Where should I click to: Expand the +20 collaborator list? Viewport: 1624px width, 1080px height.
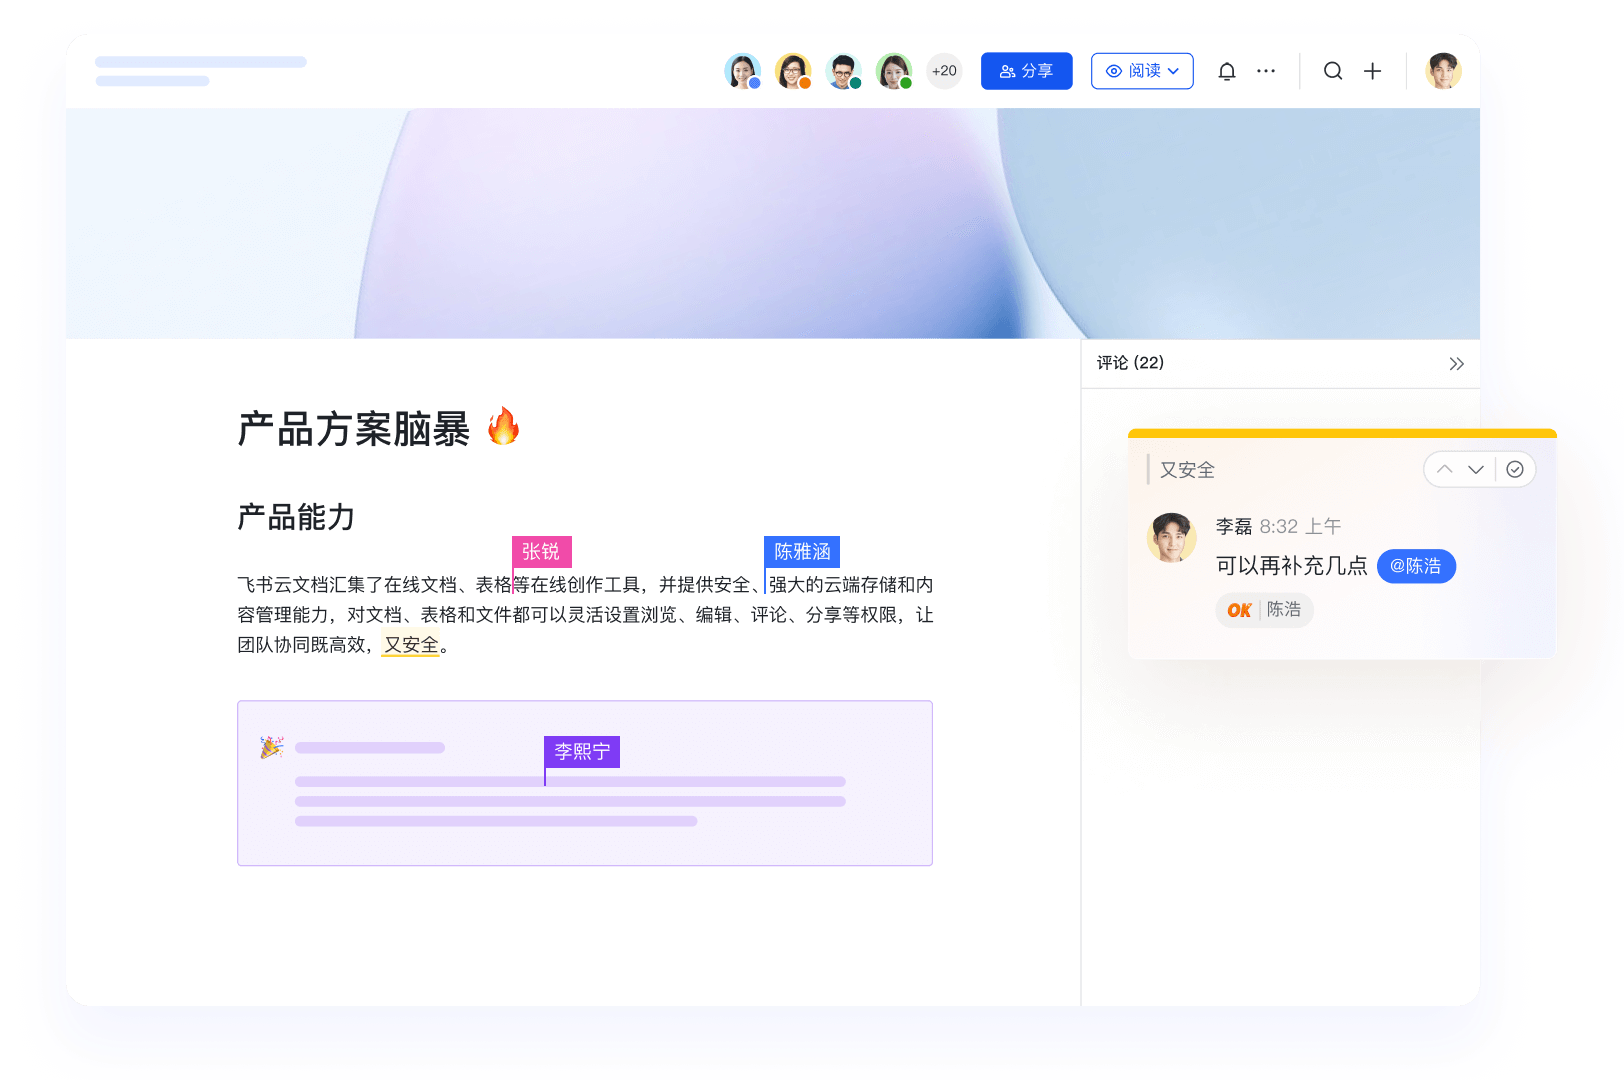pos(943,71)
